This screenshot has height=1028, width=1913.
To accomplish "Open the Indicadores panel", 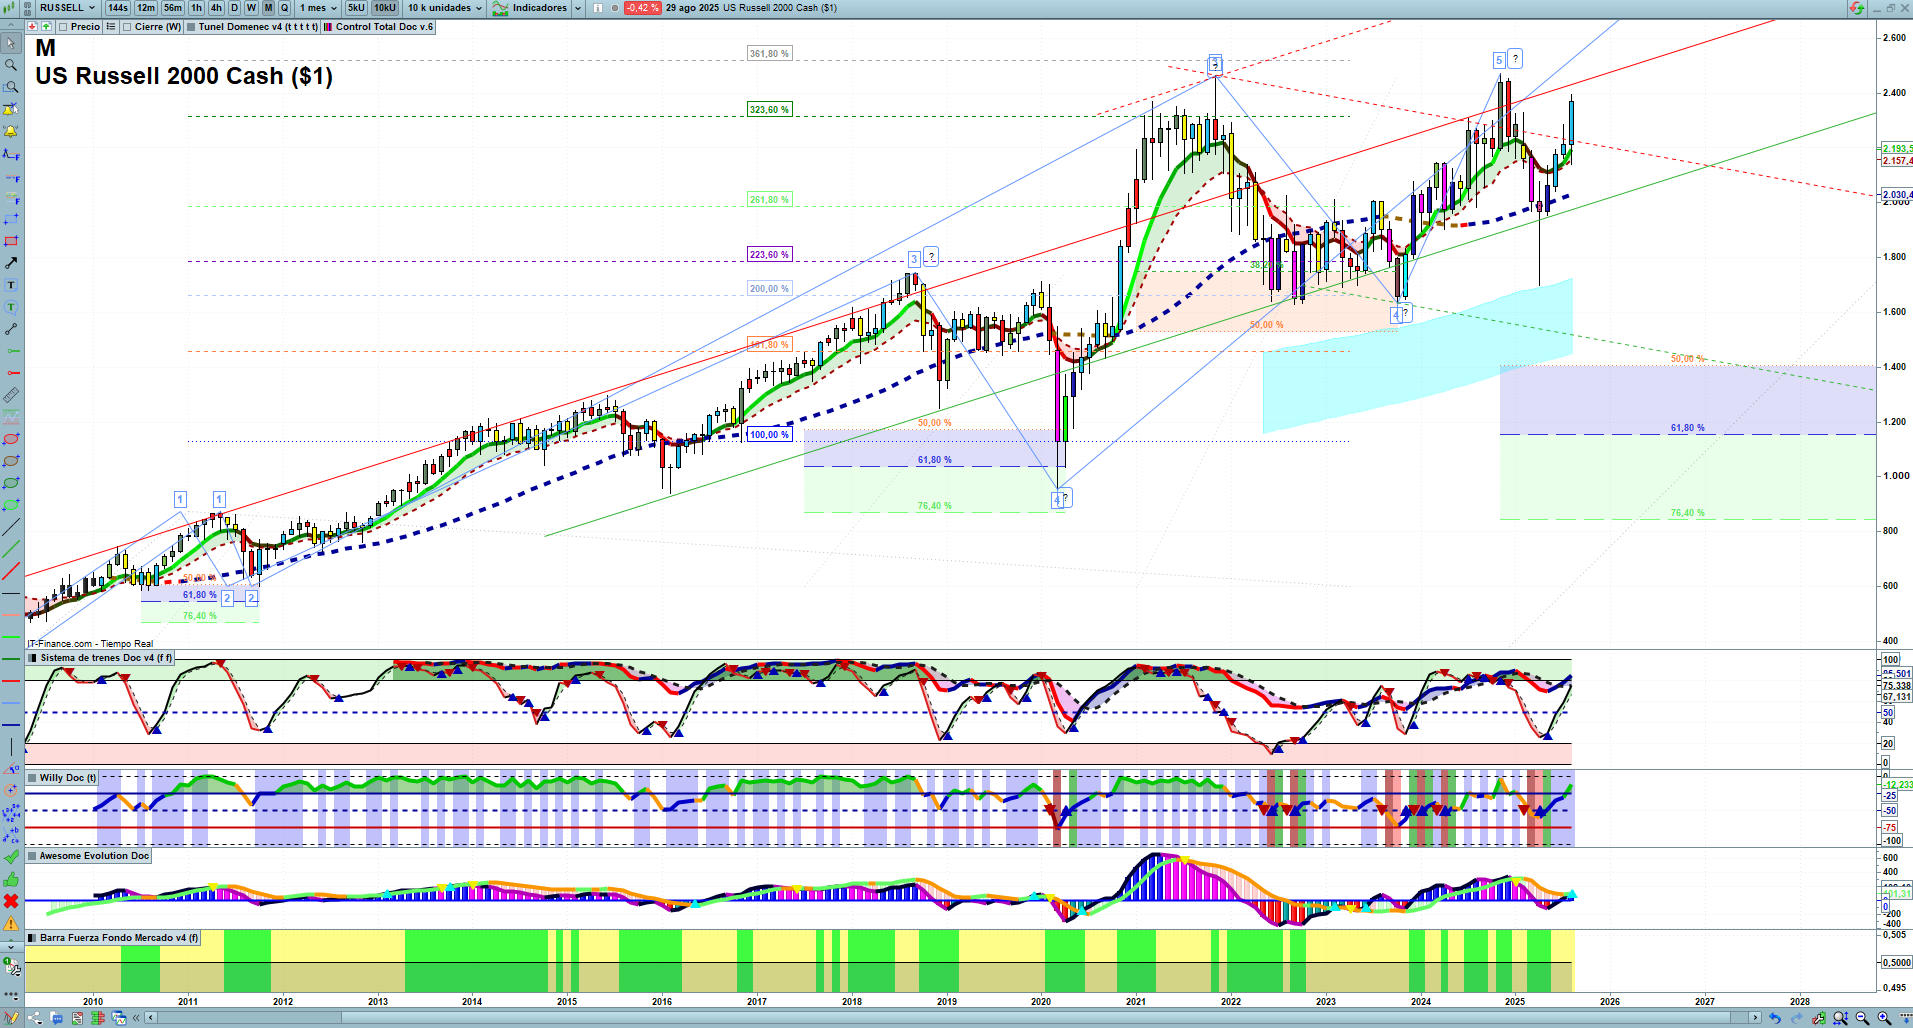I will click(529, 8).
